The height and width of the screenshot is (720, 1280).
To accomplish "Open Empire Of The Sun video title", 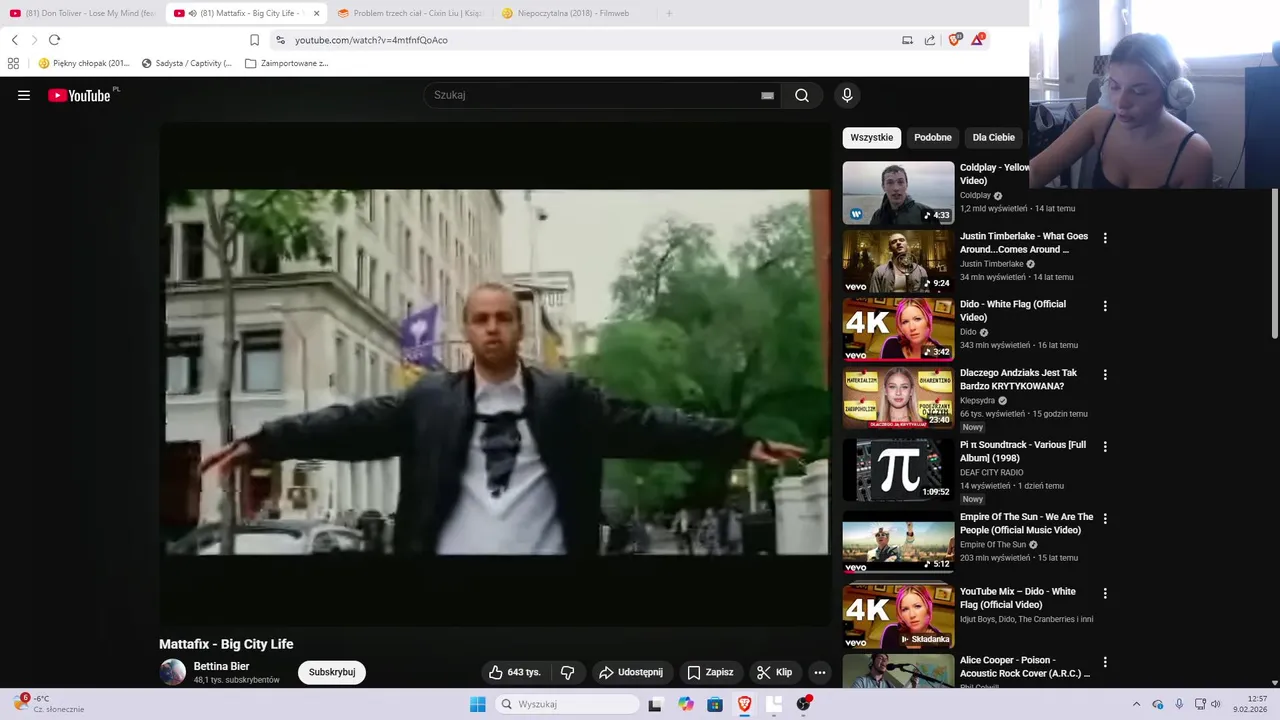I will coord(1026,523).
